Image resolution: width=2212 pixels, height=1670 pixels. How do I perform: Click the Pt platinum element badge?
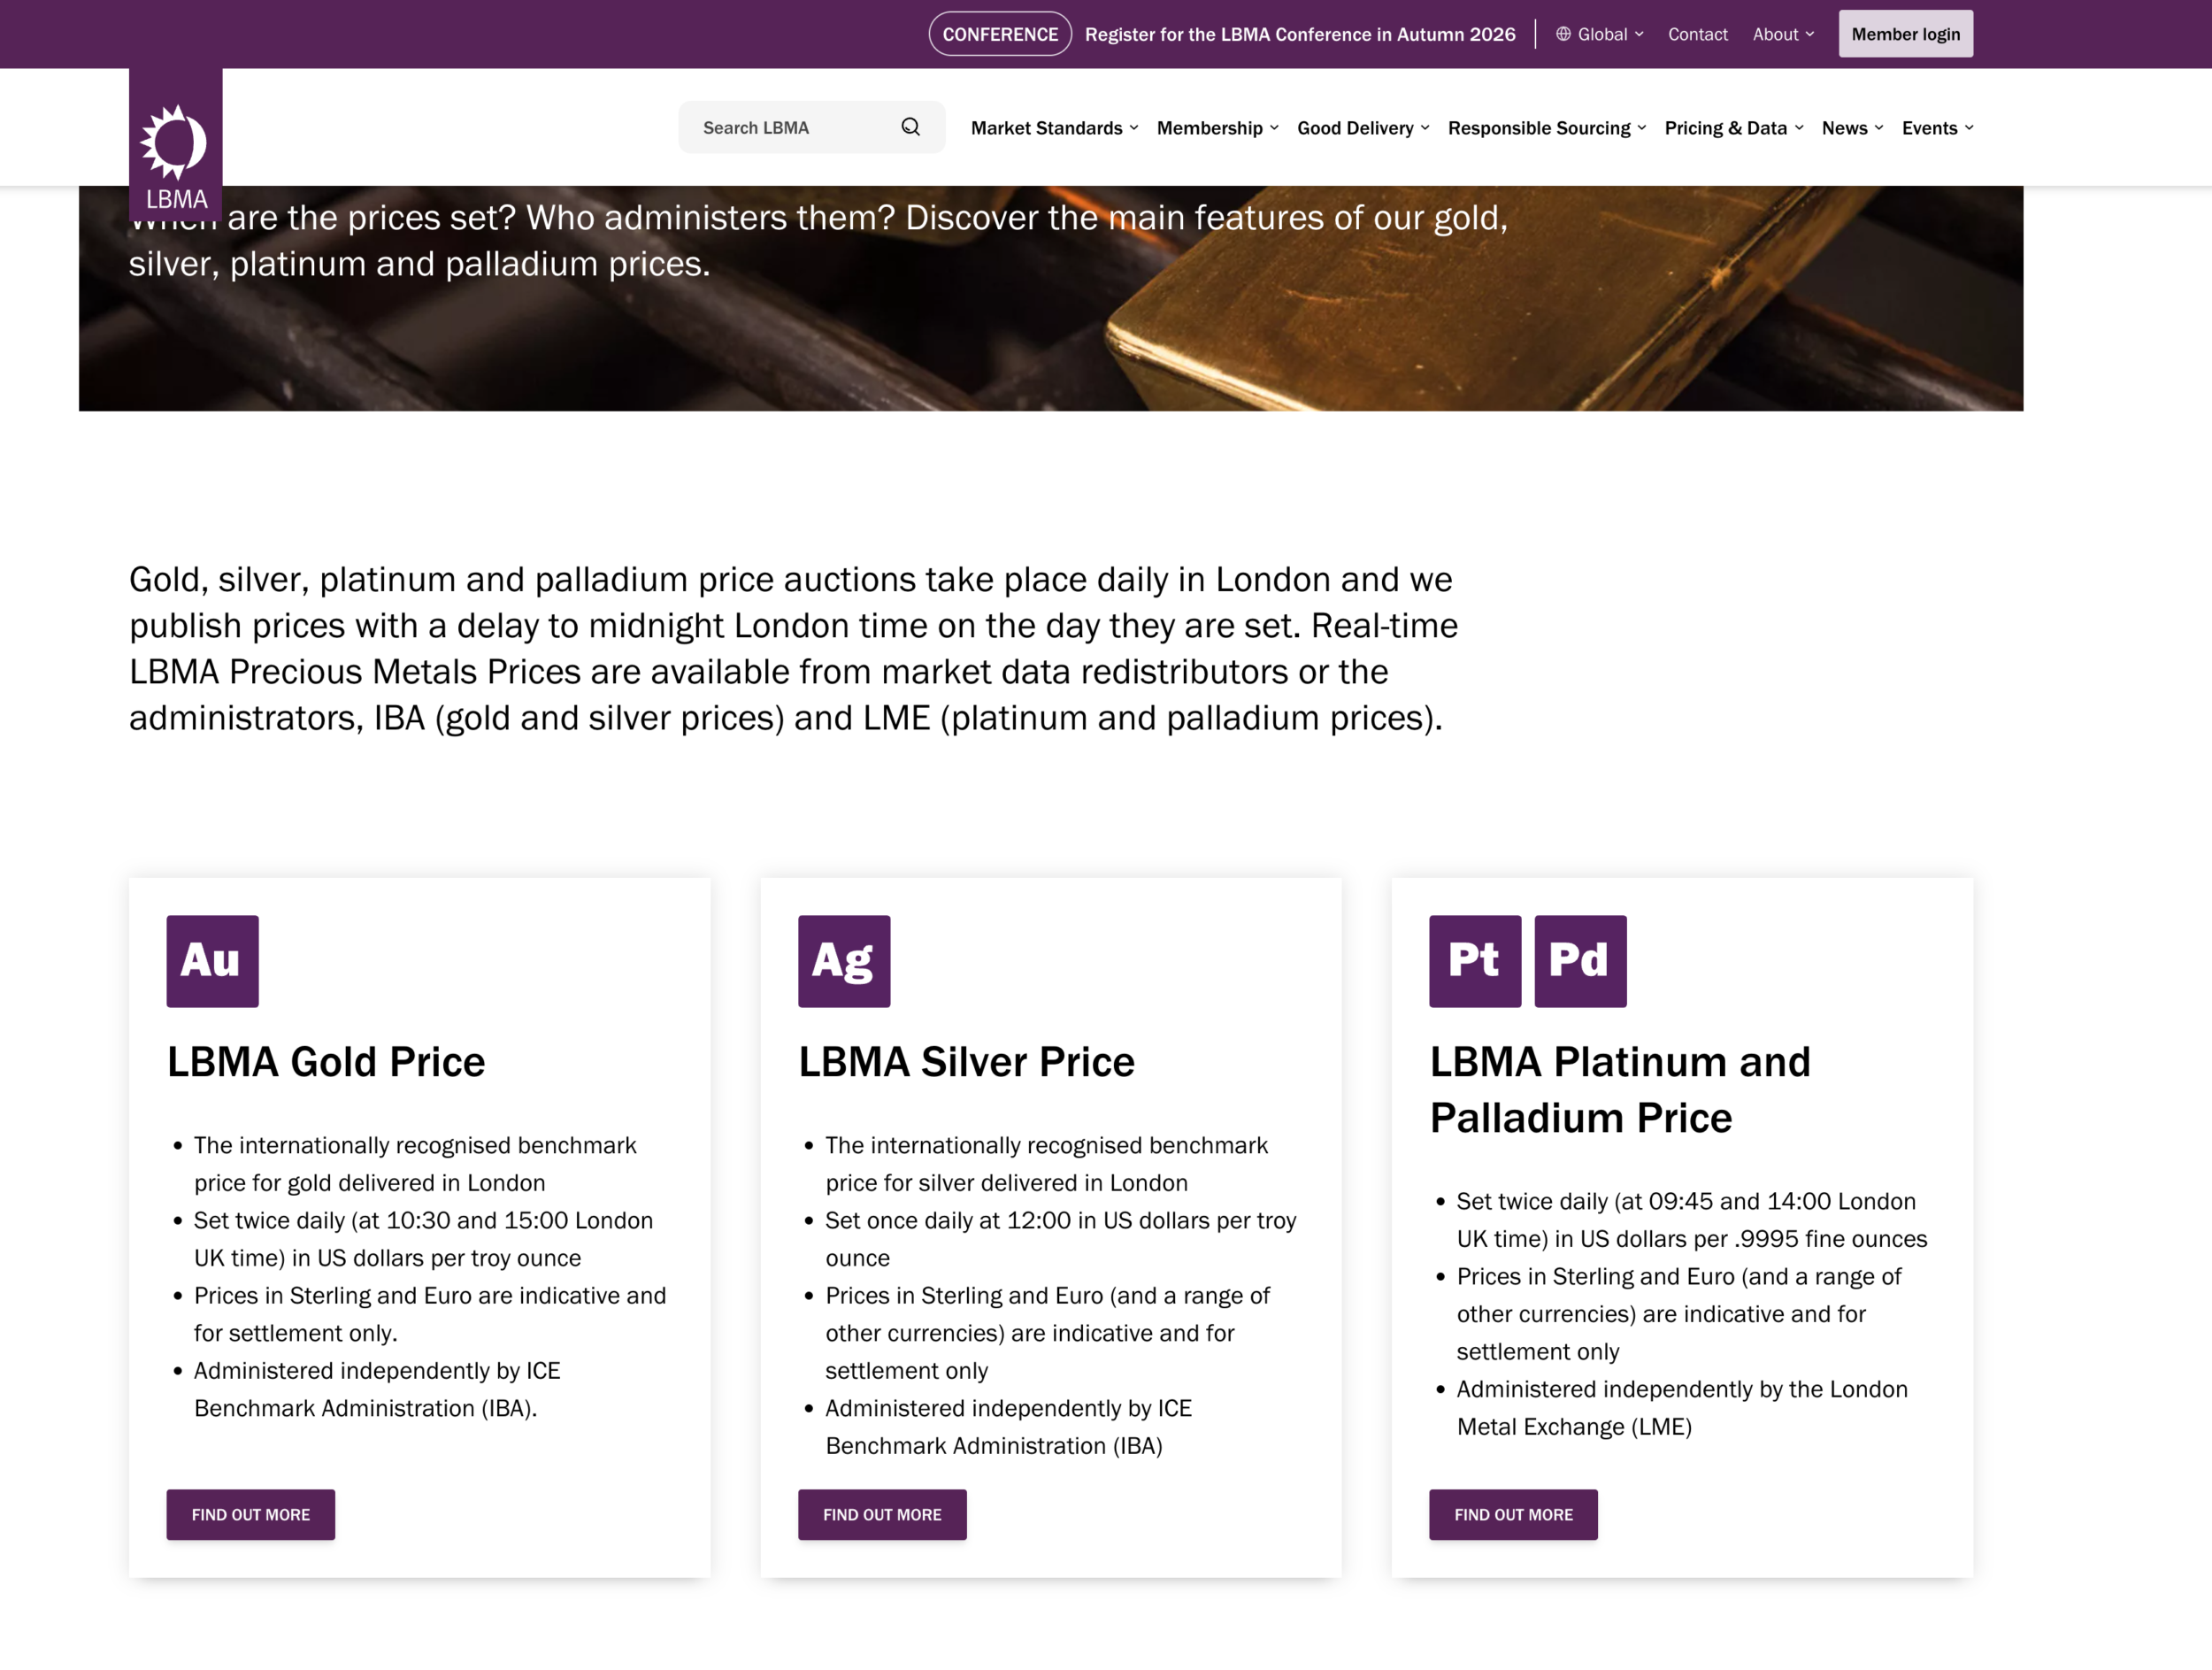click(1474, 960)
